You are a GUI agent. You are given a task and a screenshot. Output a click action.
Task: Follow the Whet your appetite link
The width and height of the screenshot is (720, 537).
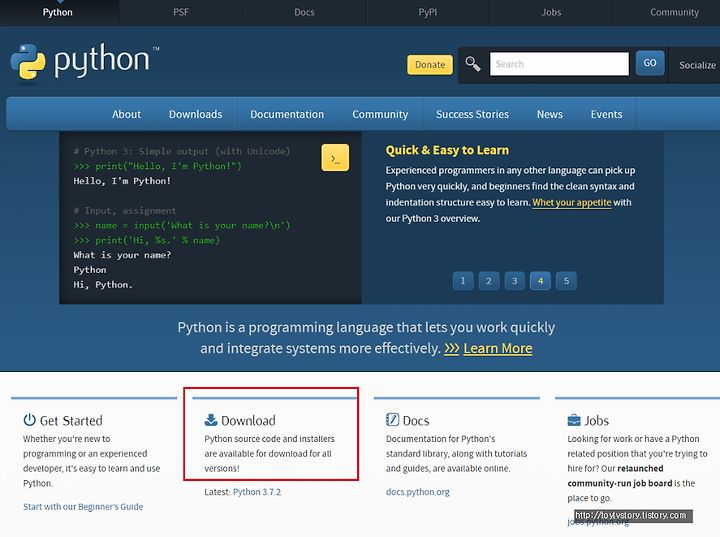pos(572,203)
